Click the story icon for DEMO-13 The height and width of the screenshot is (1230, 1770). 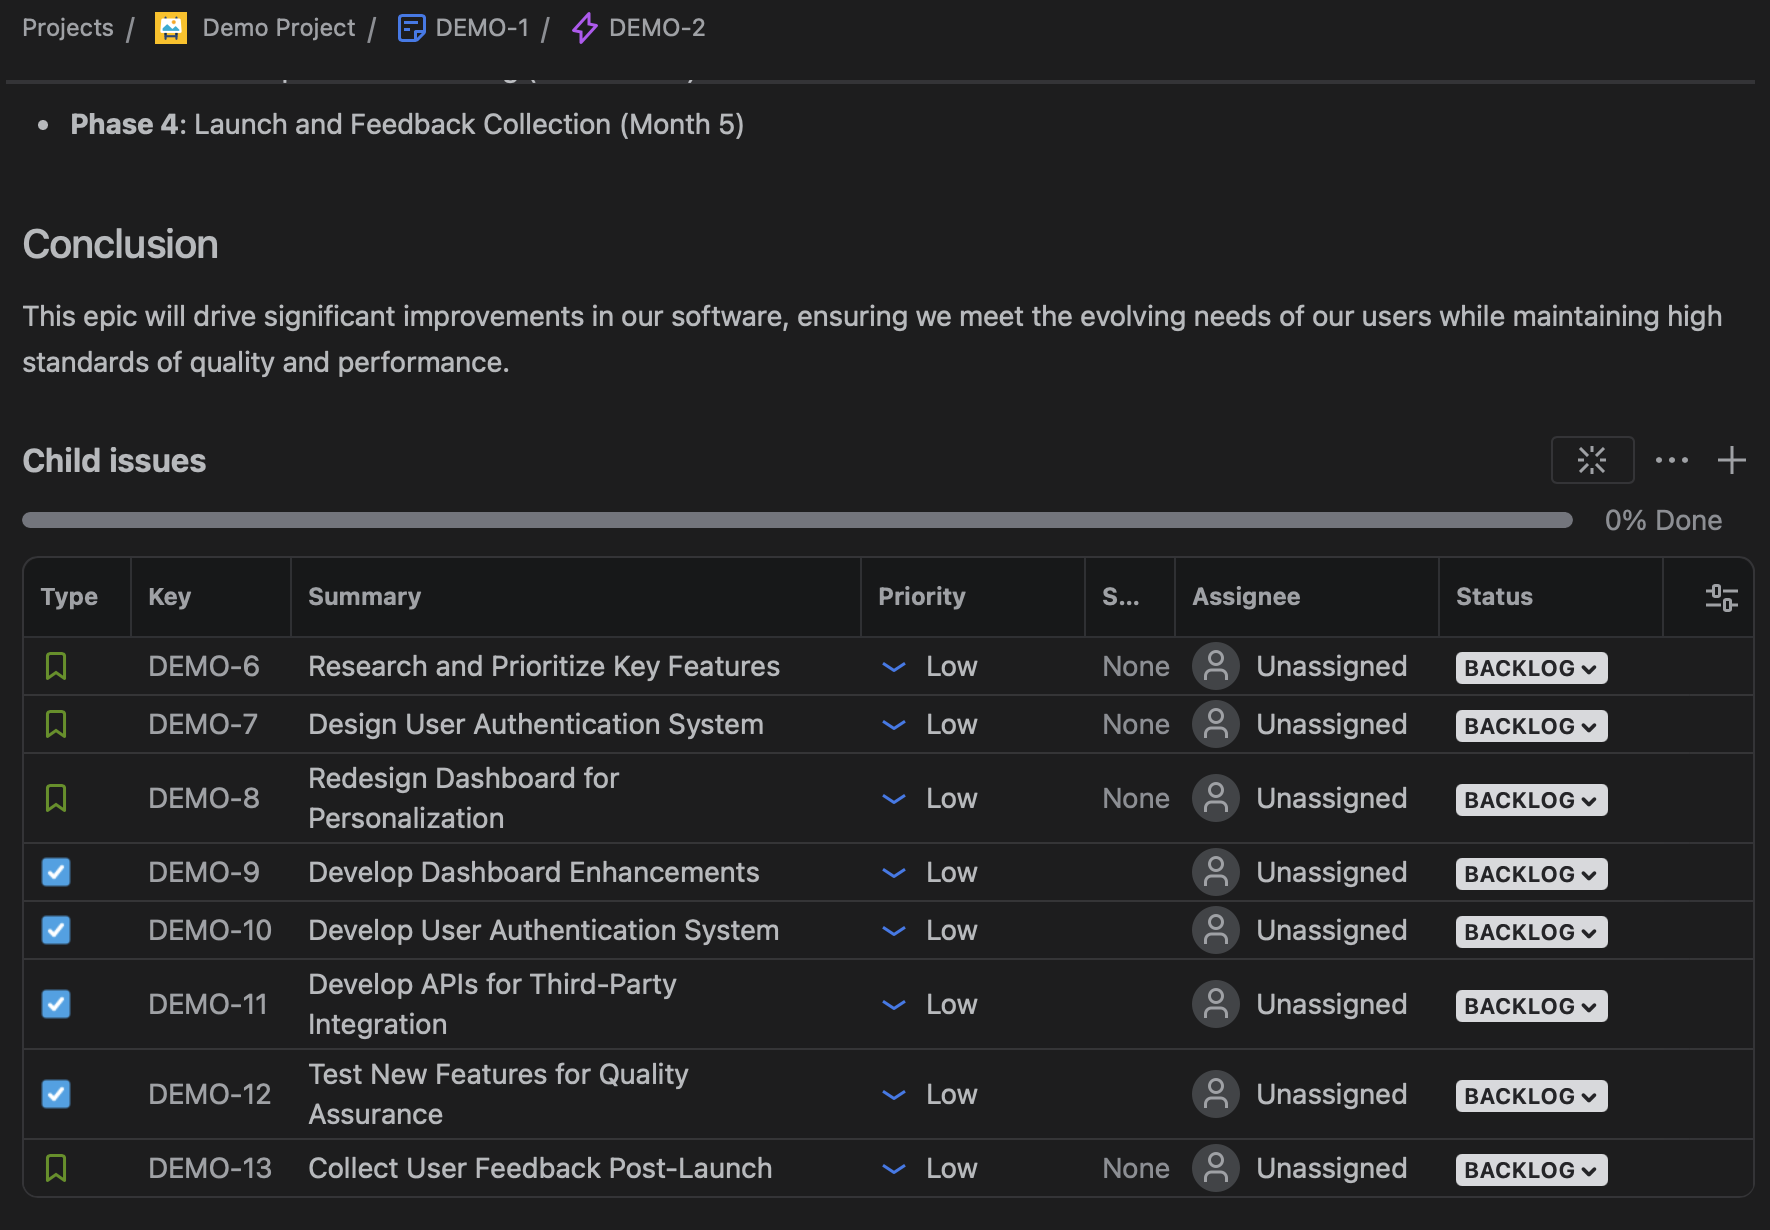[x=56, y=1168]
